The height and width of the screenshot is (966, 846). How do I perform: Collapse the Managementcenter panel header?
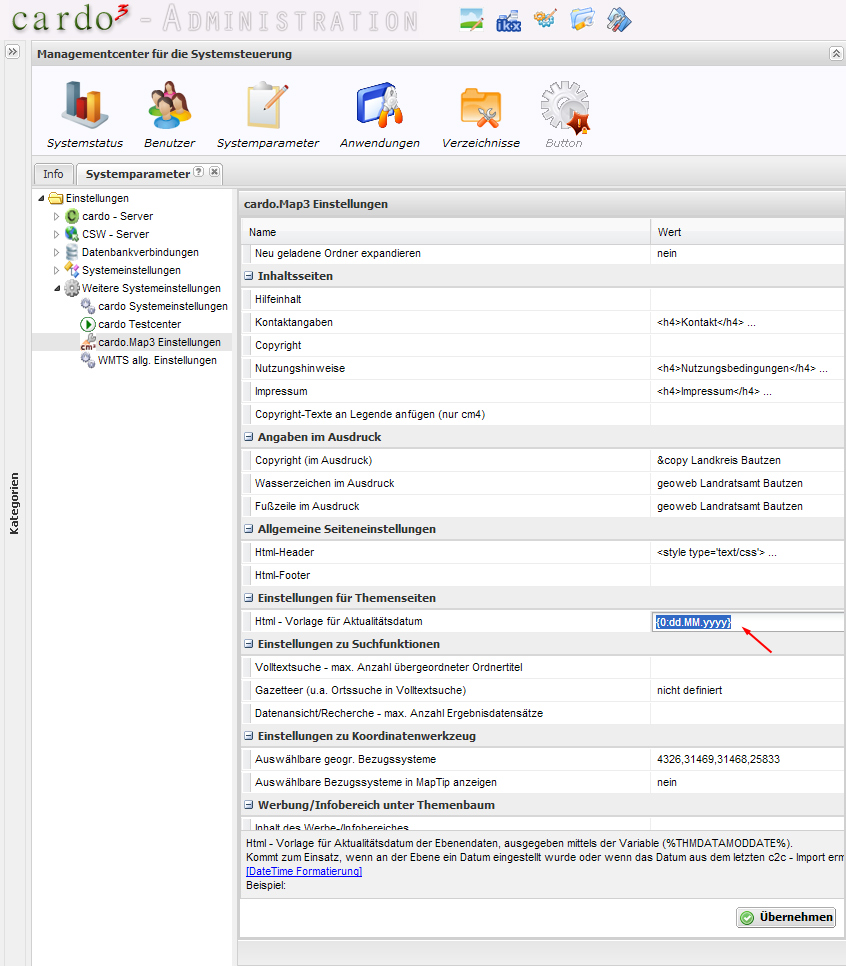835,54
